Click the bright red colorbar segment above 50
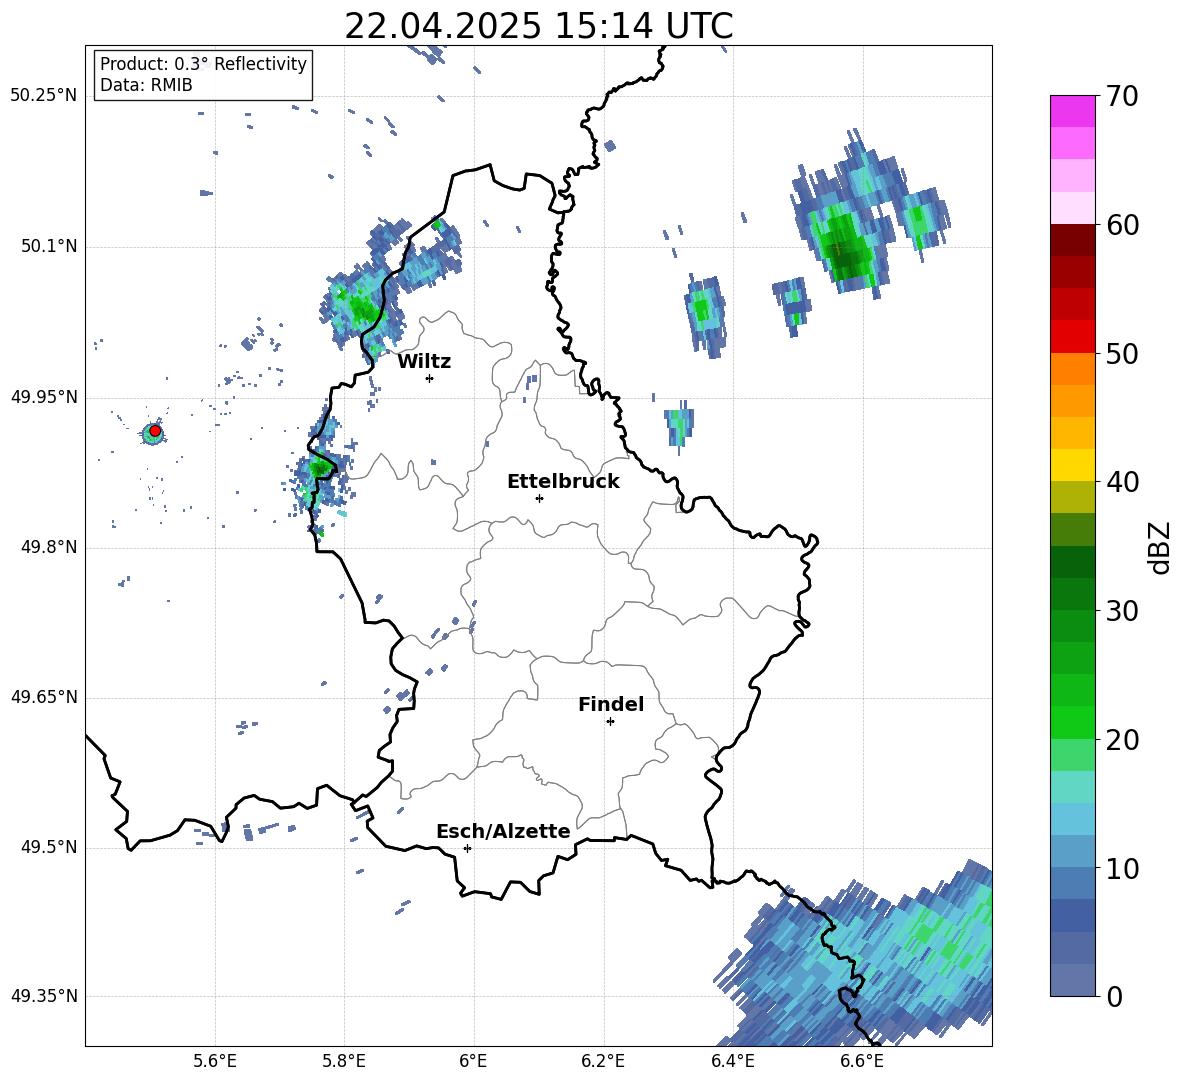 click(1072, 337)
